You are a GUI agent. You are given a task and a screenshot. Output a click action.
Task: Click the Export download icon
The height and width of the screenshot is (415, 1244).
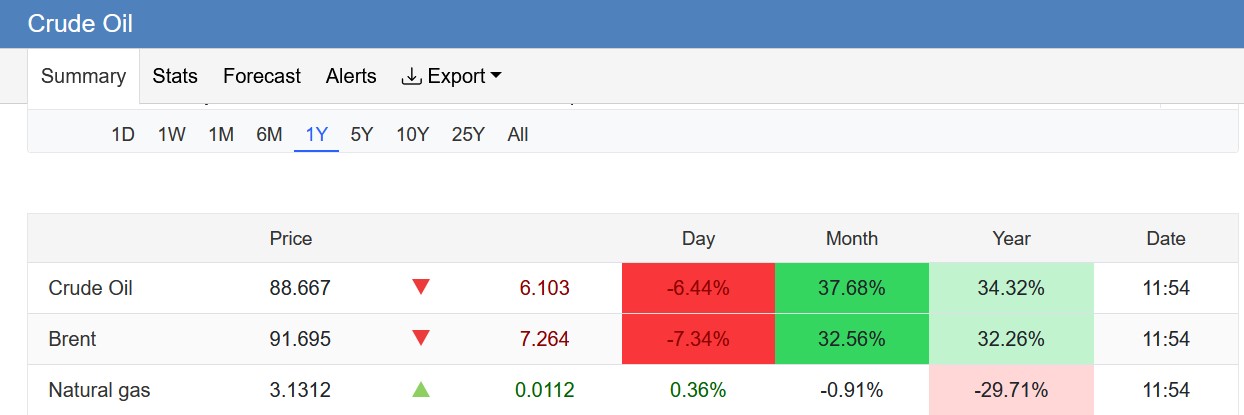point(411,77)
